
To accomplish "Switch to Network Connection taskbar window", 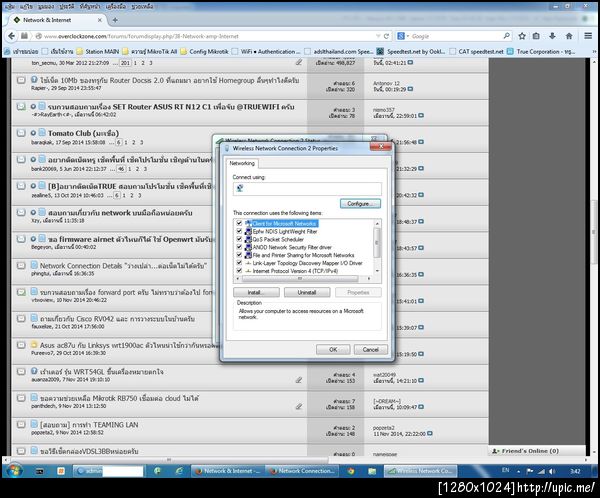I will [x=302, y=471].
